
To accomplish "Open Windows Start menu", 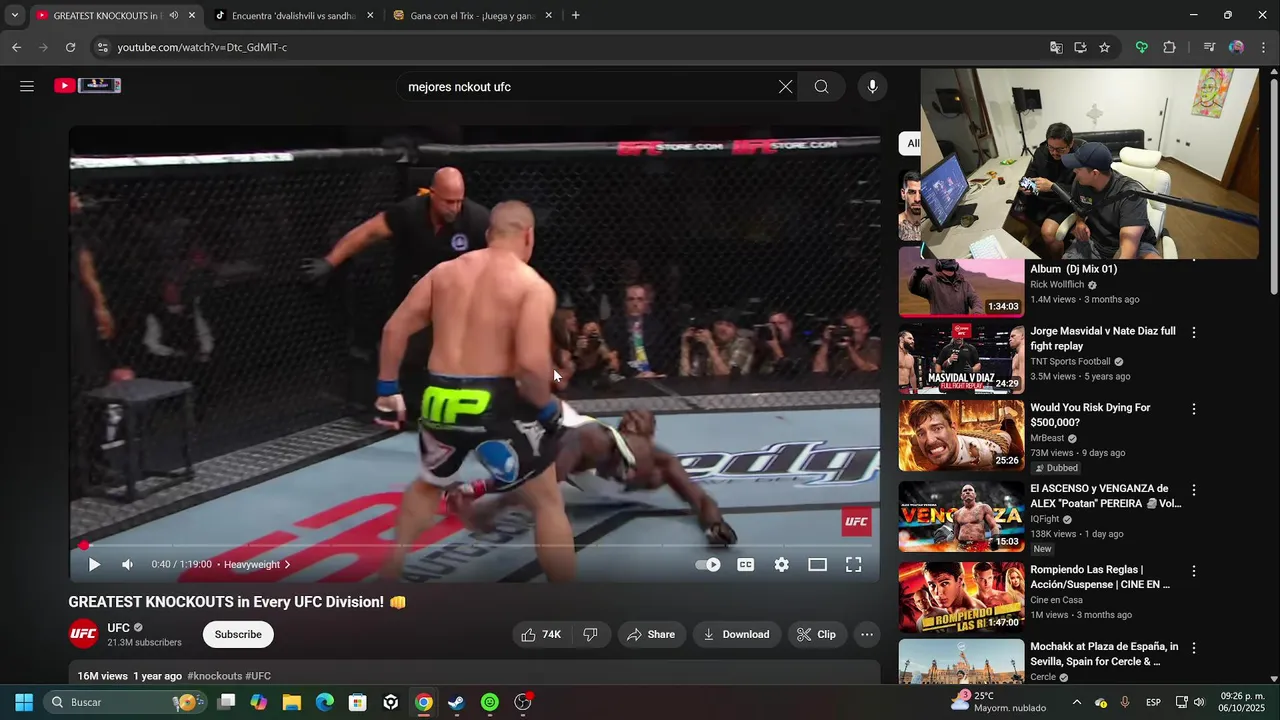I will (x=24, y=702).
